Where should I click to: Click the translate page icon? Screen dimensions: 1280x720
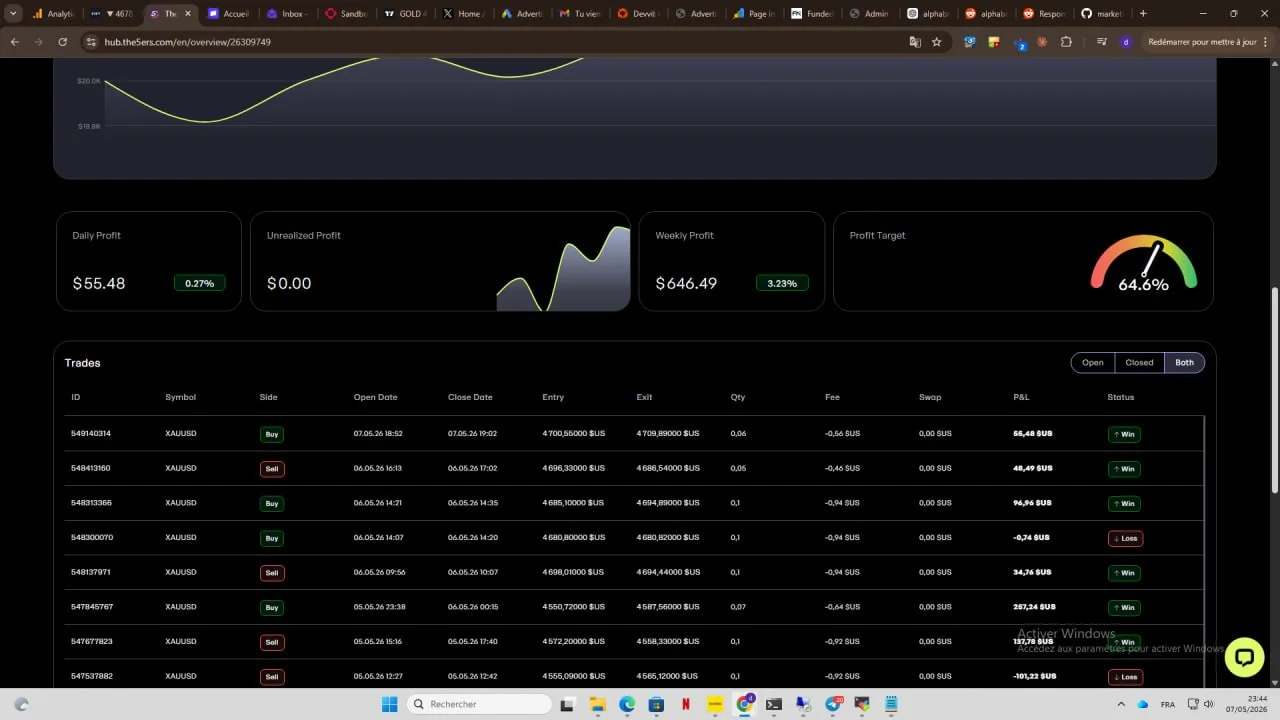pos(915,42)
